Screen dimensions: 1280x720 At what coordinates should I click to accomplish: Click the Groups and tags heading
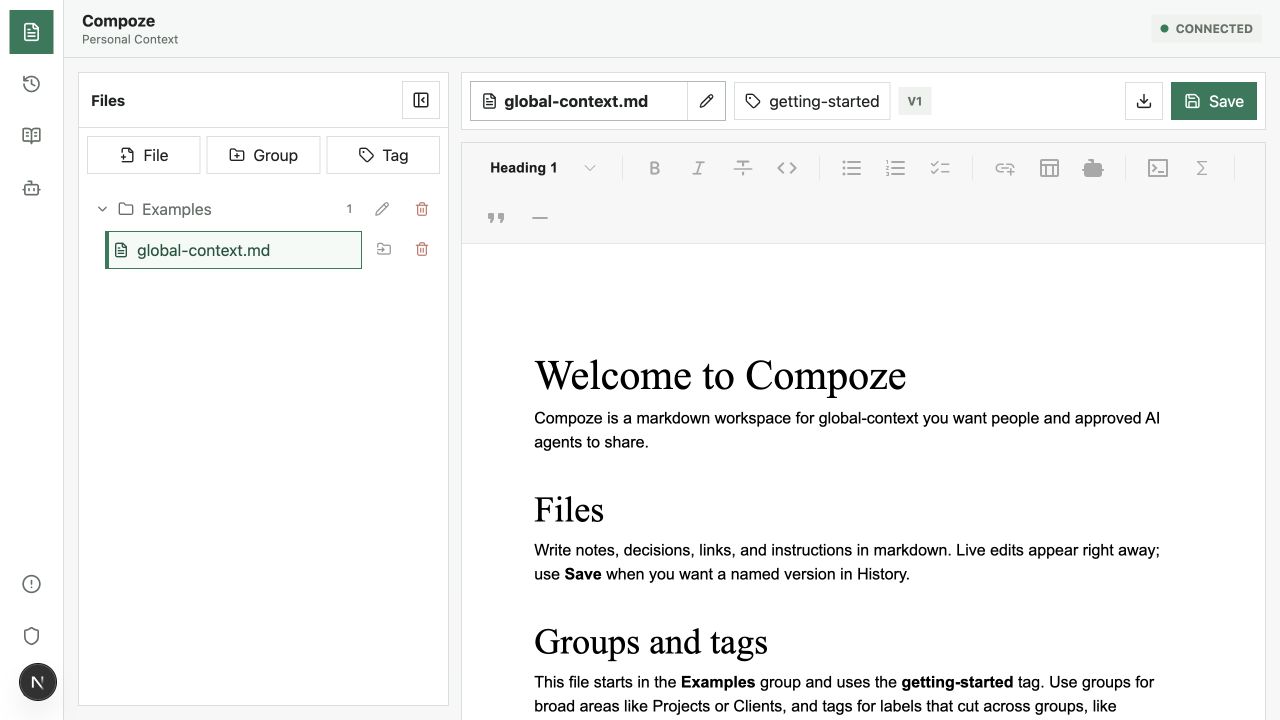651,642
